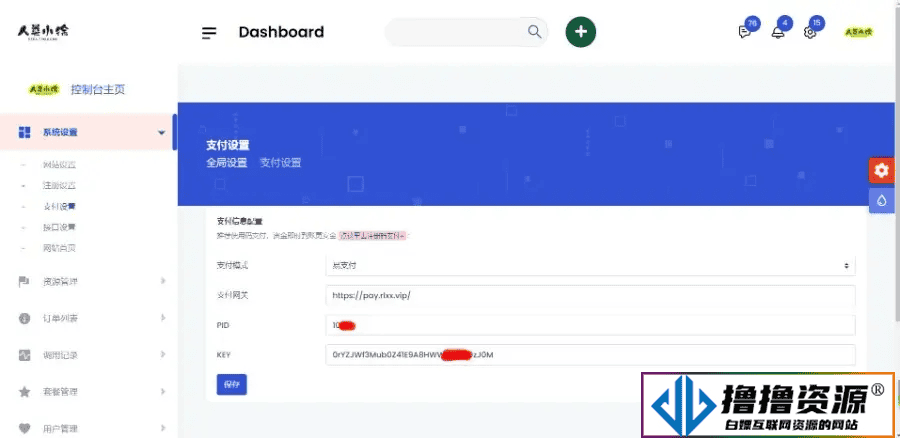Click the 系统设置 grid icon

[x=25, y=132]
